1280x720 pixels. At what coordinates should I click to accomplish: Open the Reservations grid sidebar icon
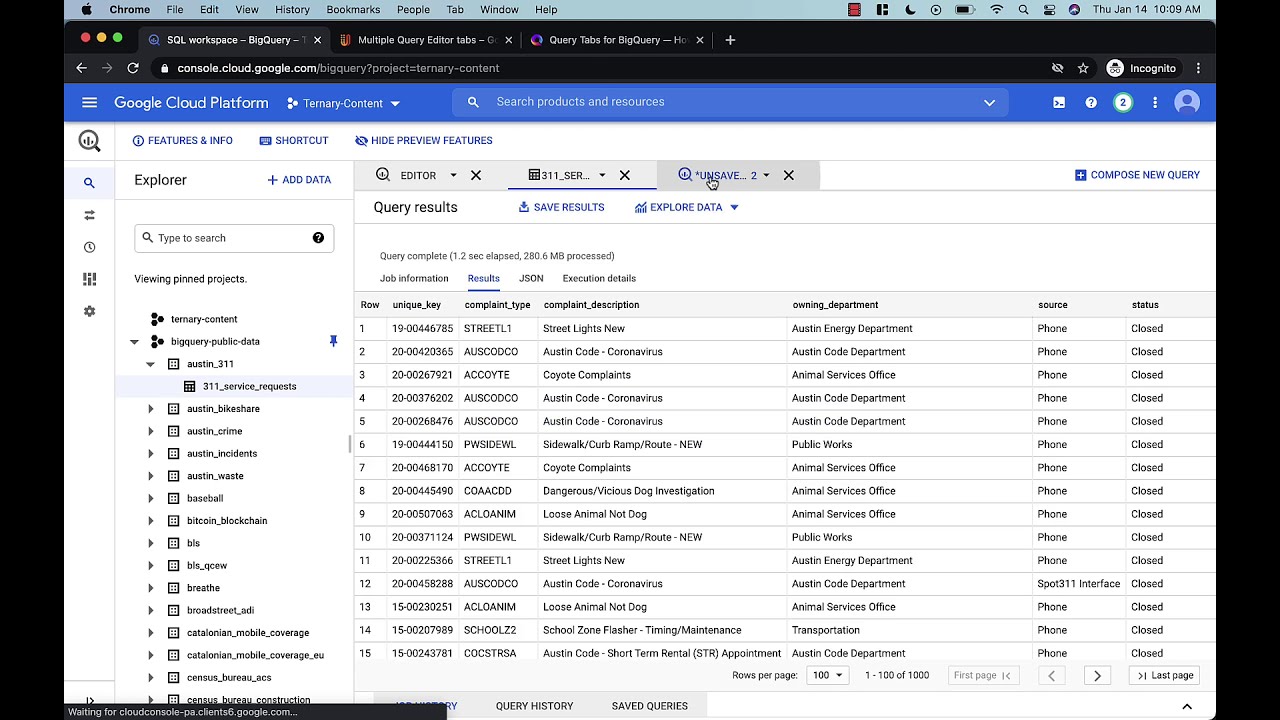(89, 279)
